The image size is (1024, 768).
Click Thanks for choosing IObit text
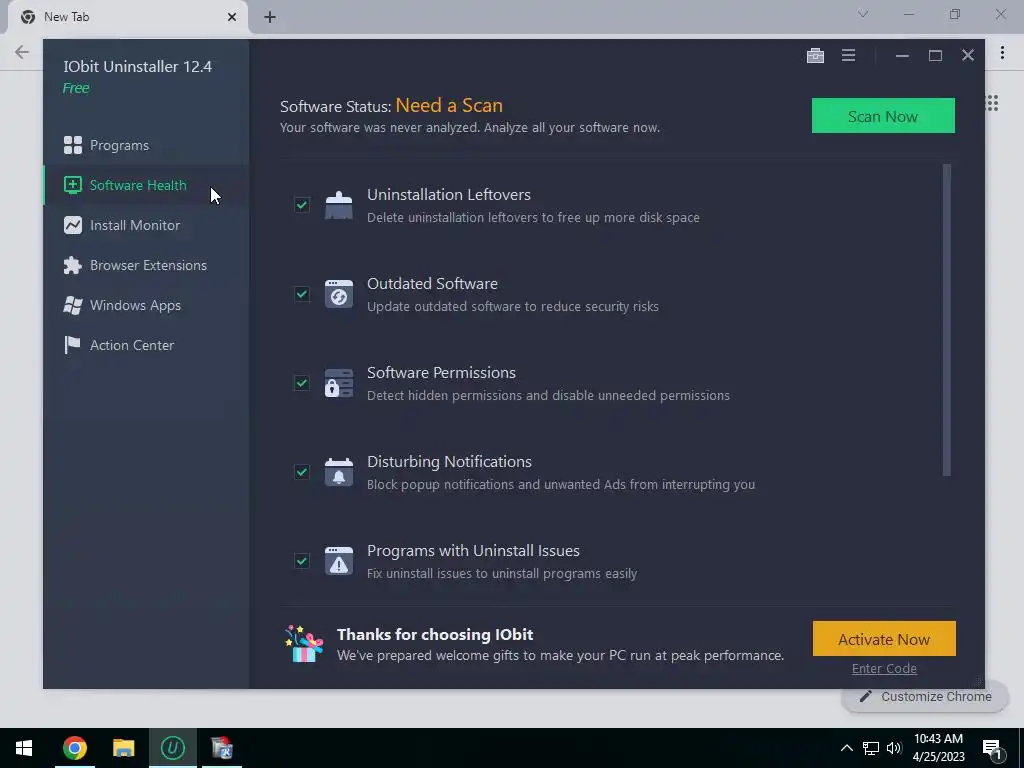point(435,634)
